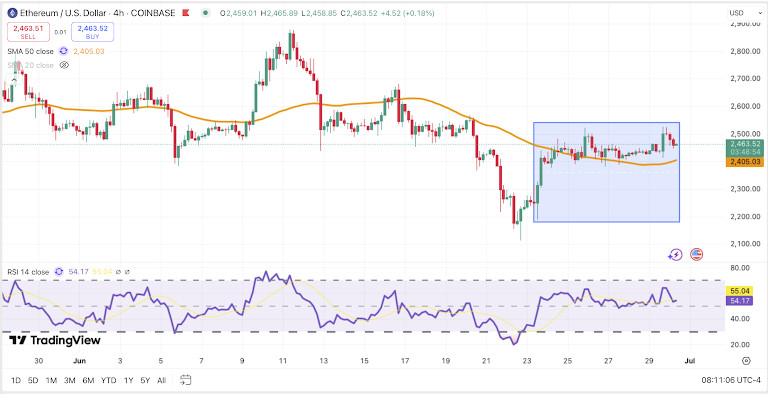Click the current price label 2,463.52 on price axis

(x=744, y=144)
